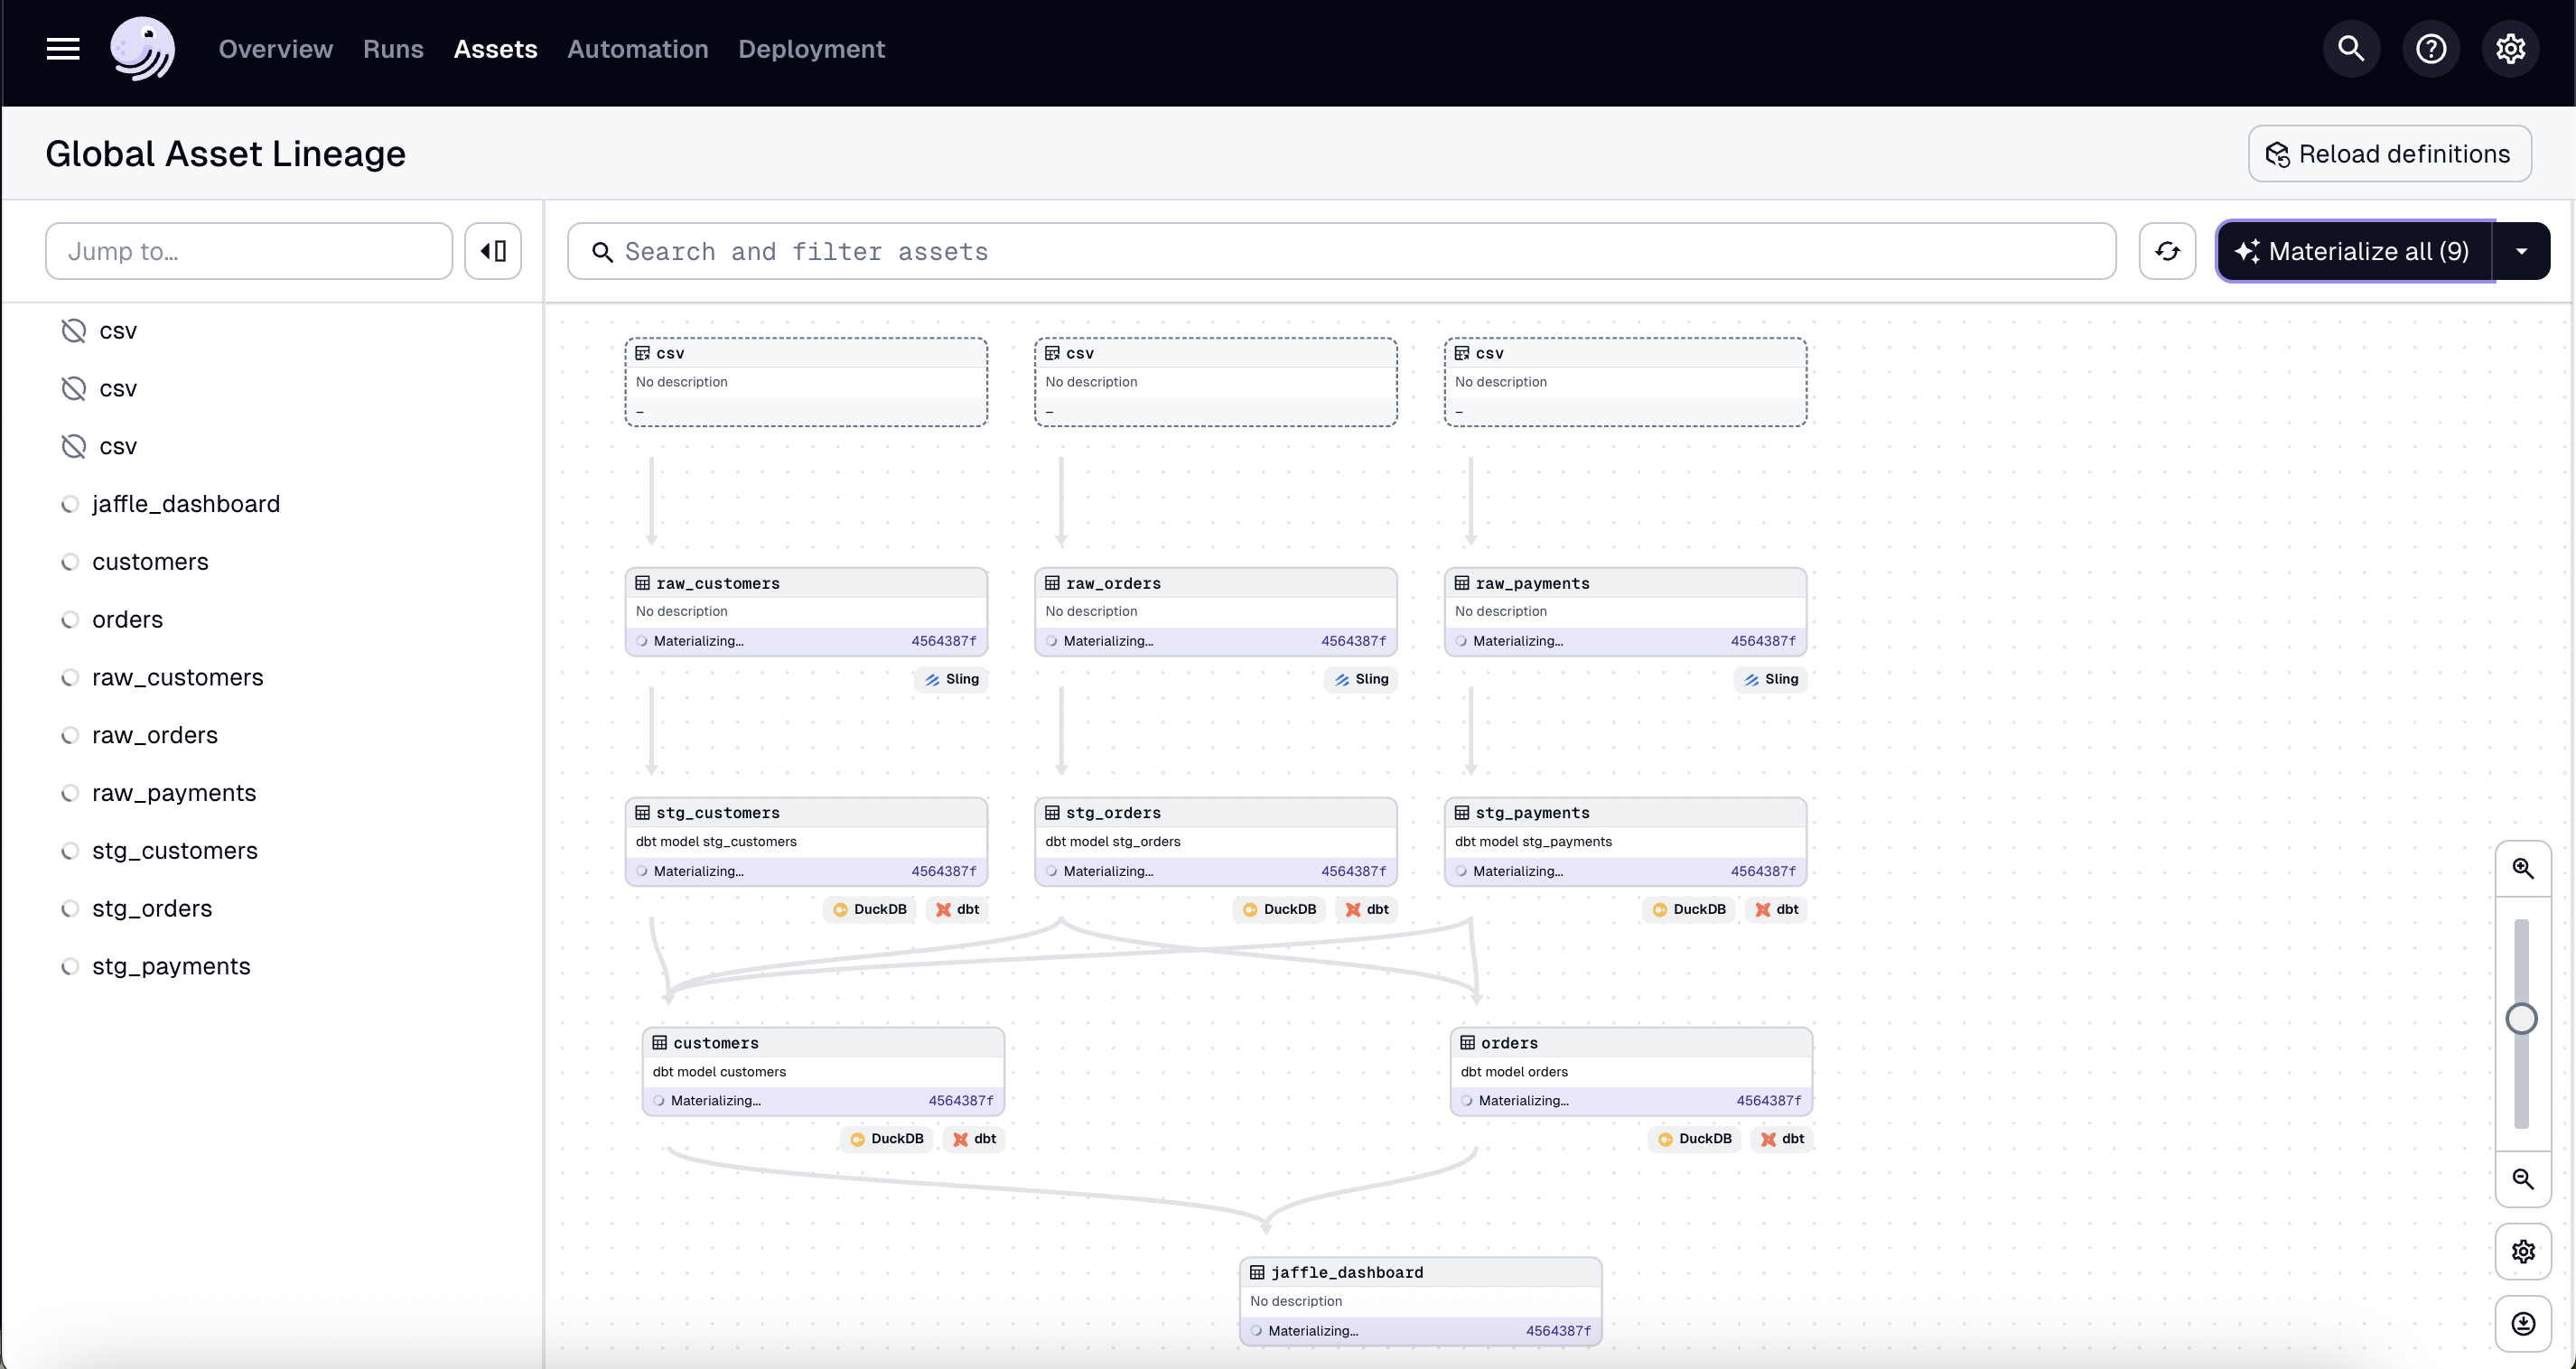Toggle the status circle next to customers asset
Viewport: 2576px width, 1369px height.
(70, 562)
